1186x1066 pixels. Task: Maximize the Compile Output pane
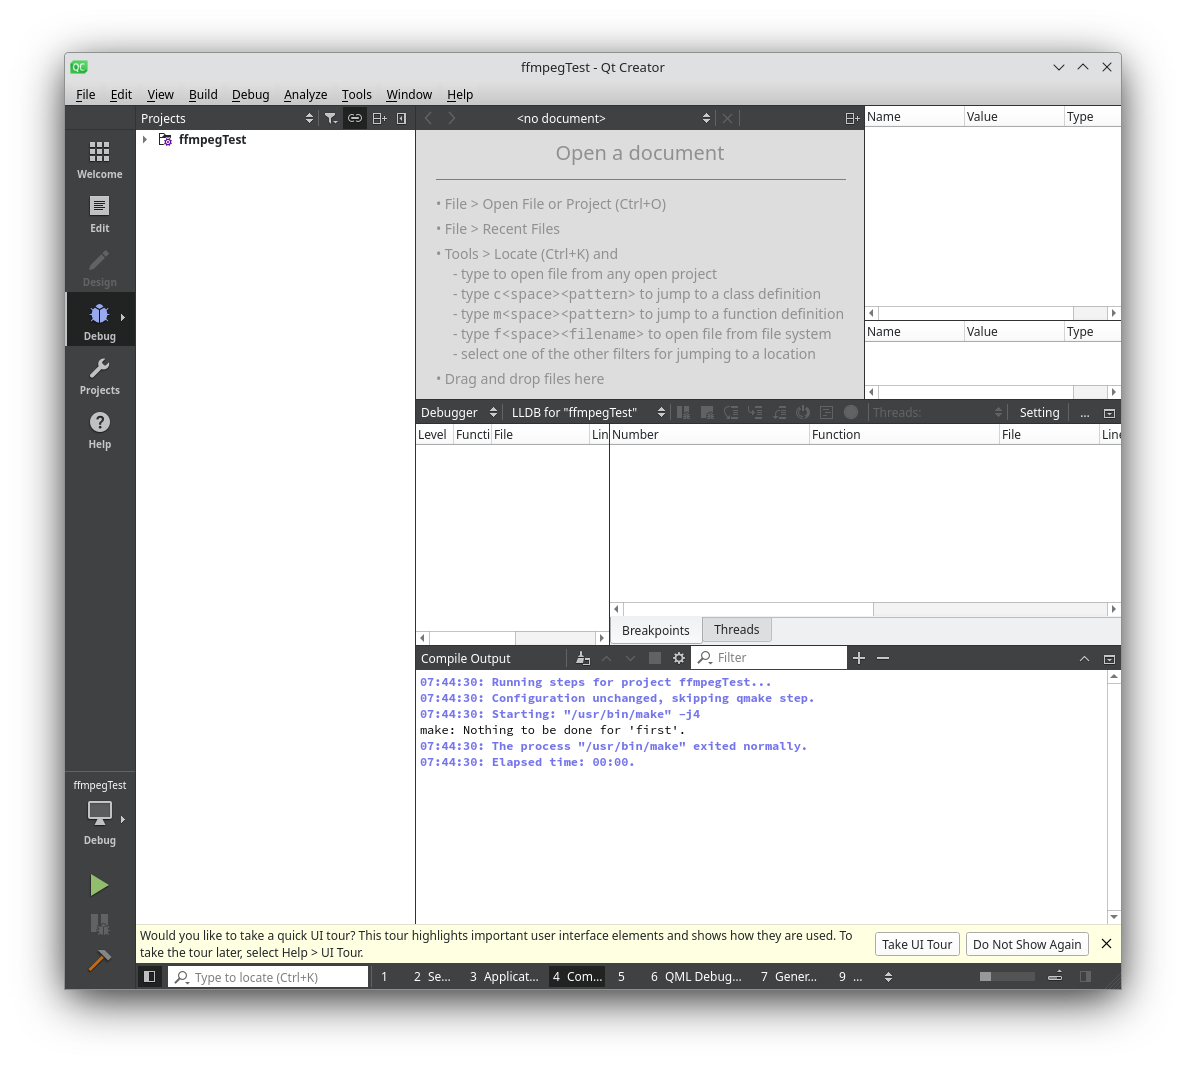[1110, 659]
